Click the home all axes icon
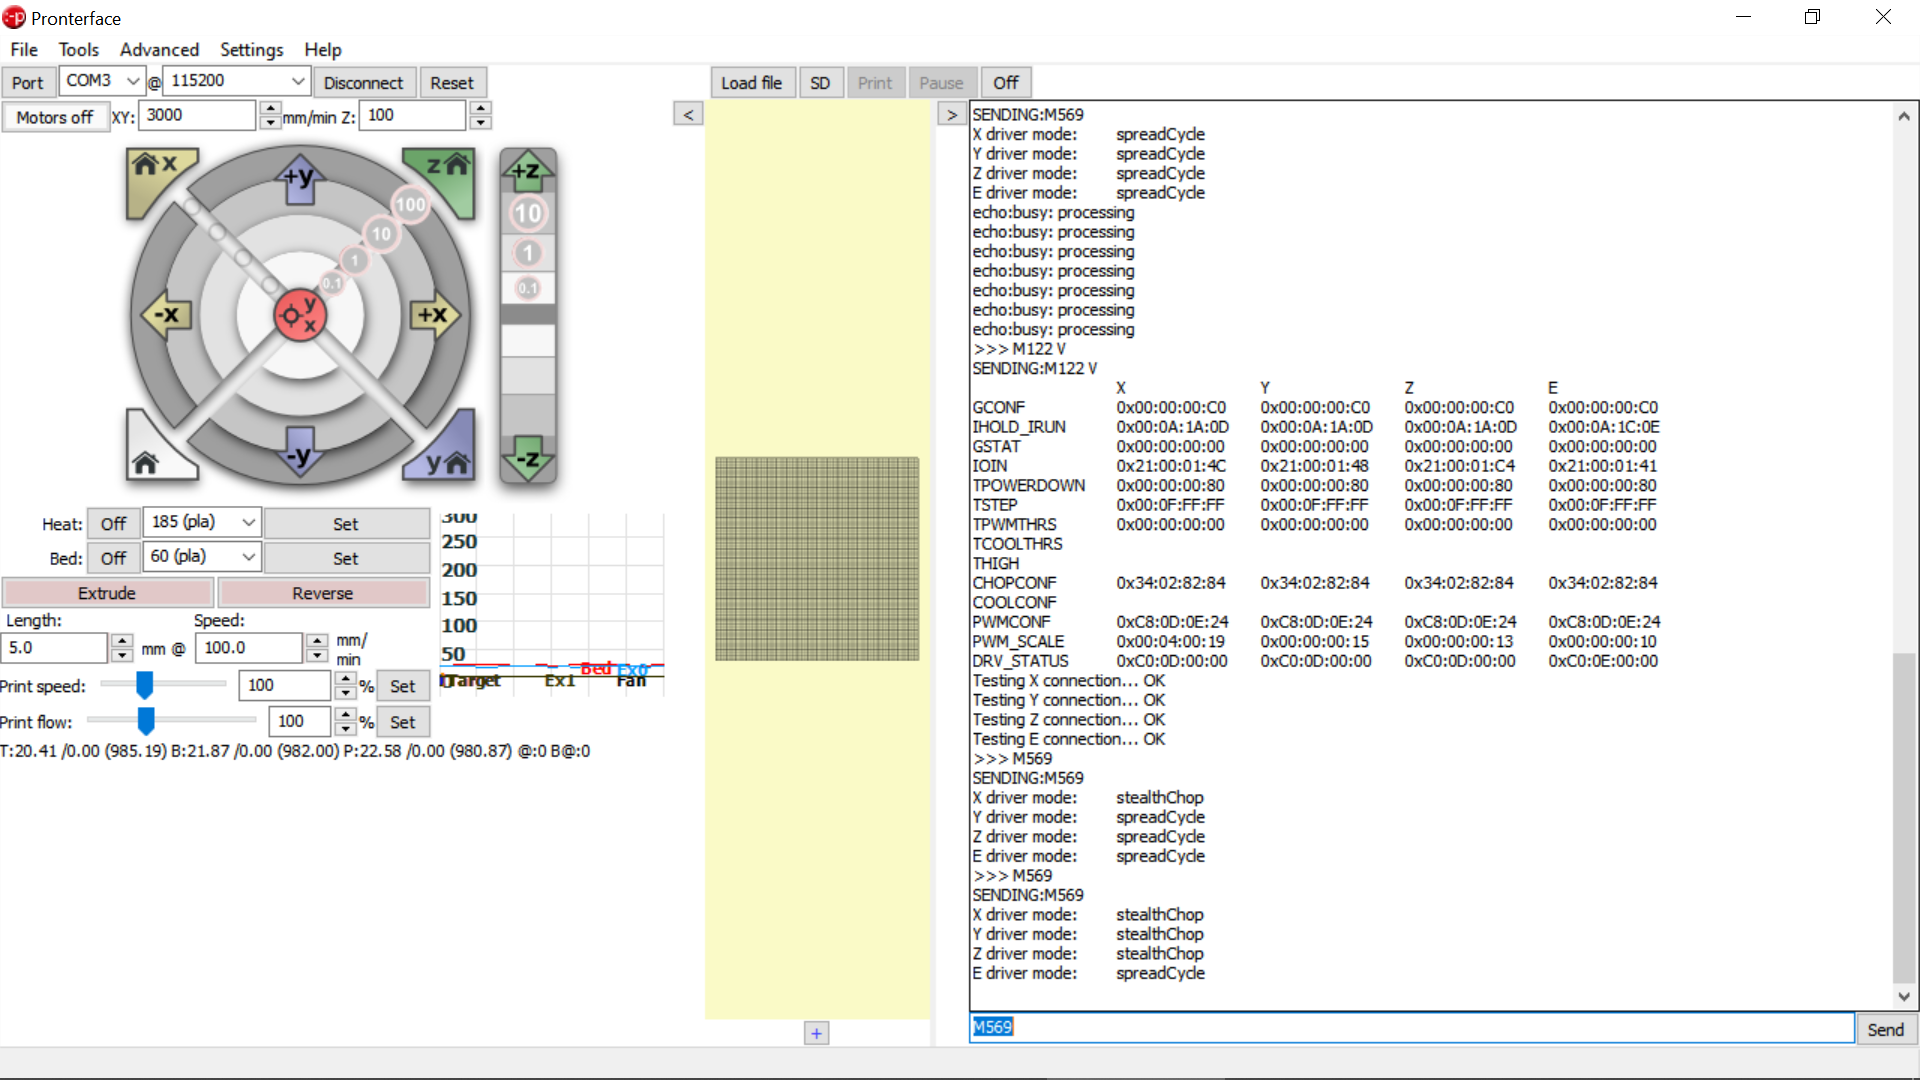The image size is (1920, 1080). (148, 458)
